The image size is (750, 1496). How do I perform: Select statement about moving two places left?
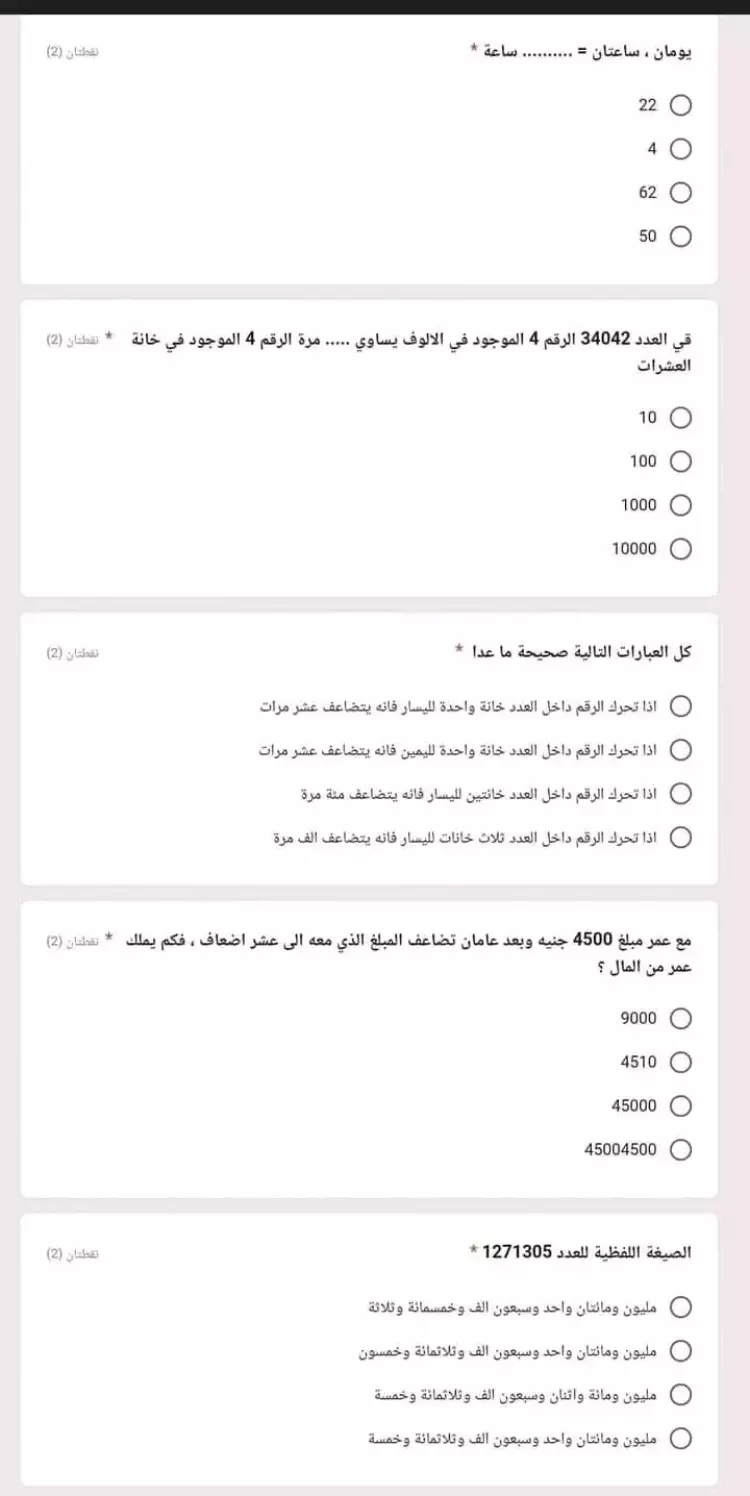click(x=681, y=793)
